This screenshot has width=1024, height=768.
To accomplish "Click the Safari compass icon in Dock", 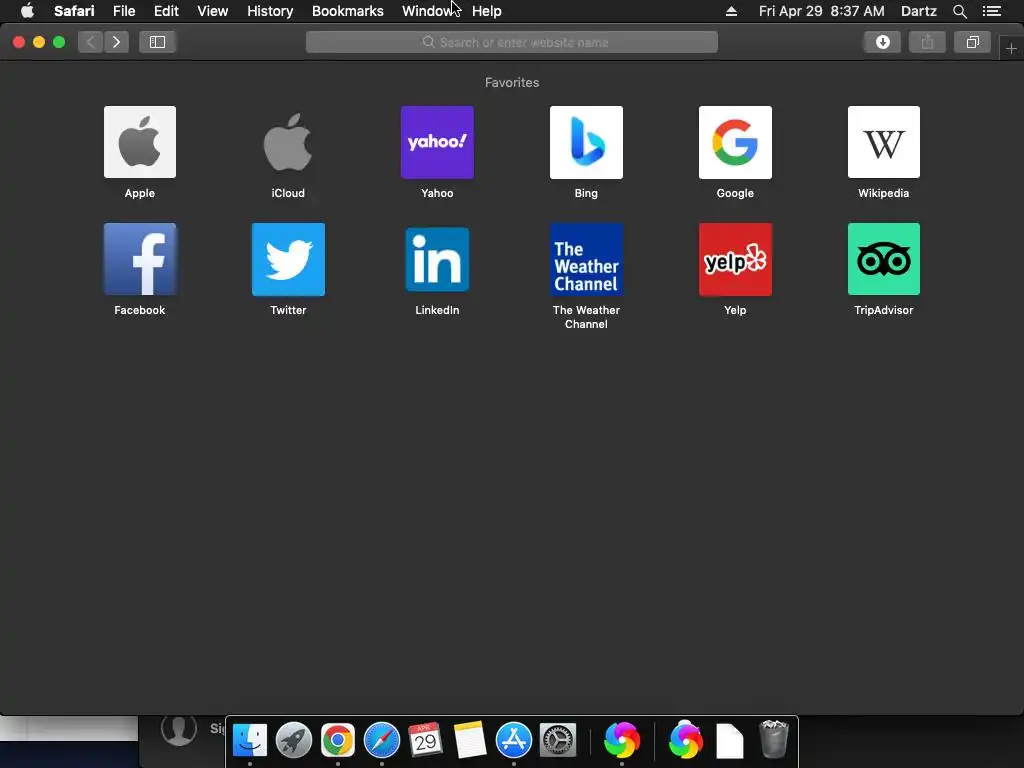I will coord(381,740).
